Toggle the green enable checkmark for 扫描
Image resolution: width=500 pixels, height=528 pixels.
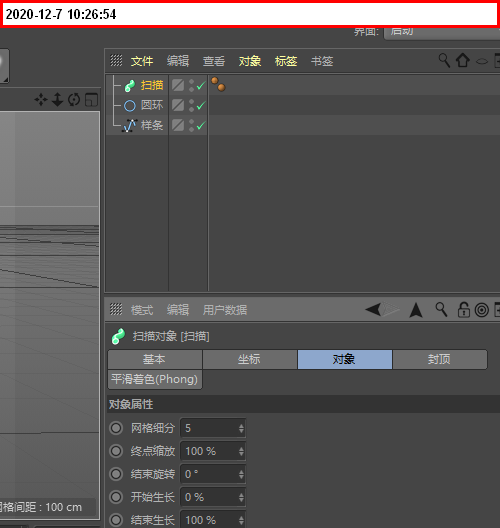[201, 86]
